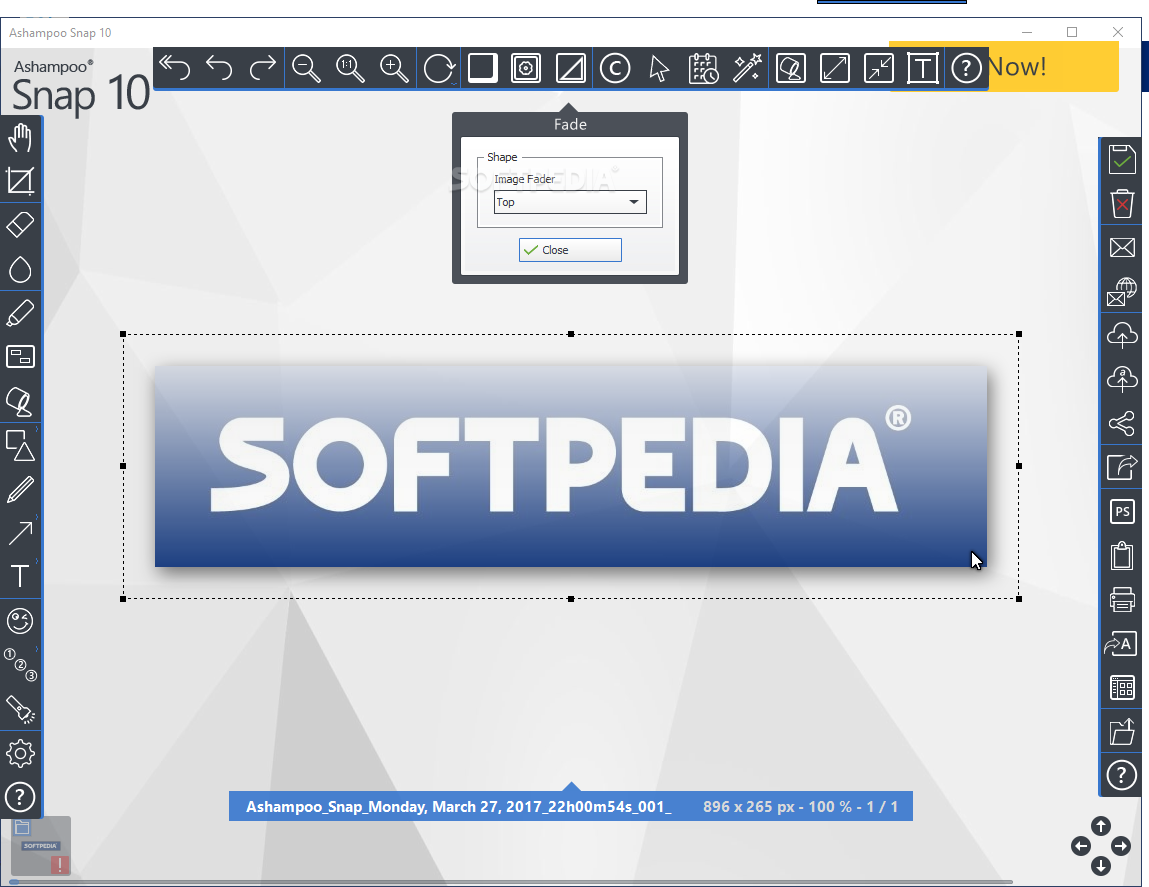Click the top toolbar text box icon
Viewport: 1149px width, 887px height.
(x=923, y=68)
